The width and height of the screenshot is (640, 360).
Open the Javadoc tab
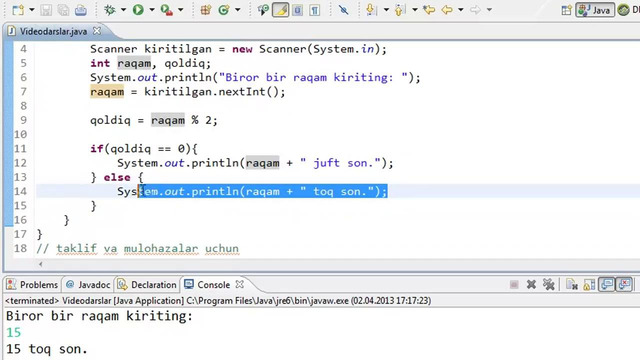(88, 284)
